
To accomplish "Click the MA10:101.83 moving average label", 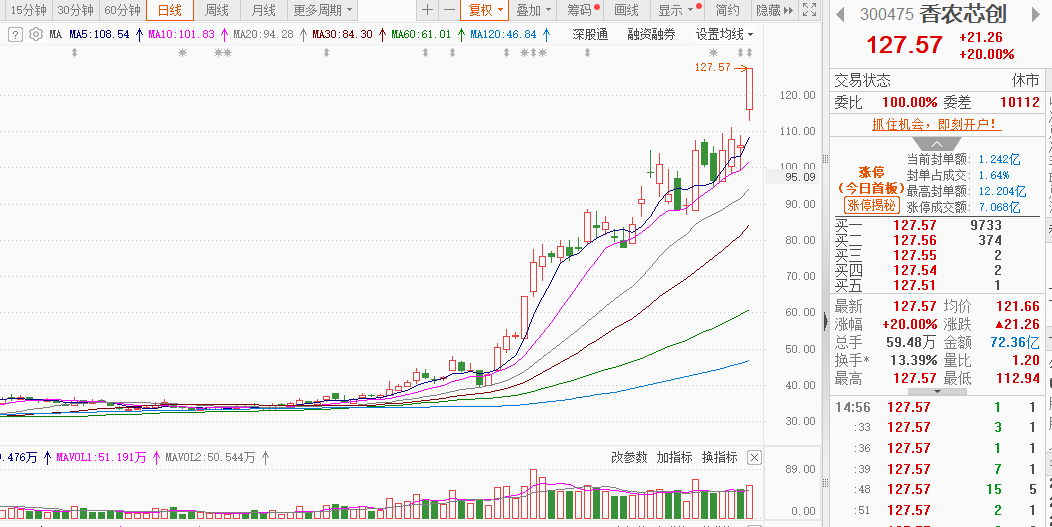I will click(x=182, y=35).
